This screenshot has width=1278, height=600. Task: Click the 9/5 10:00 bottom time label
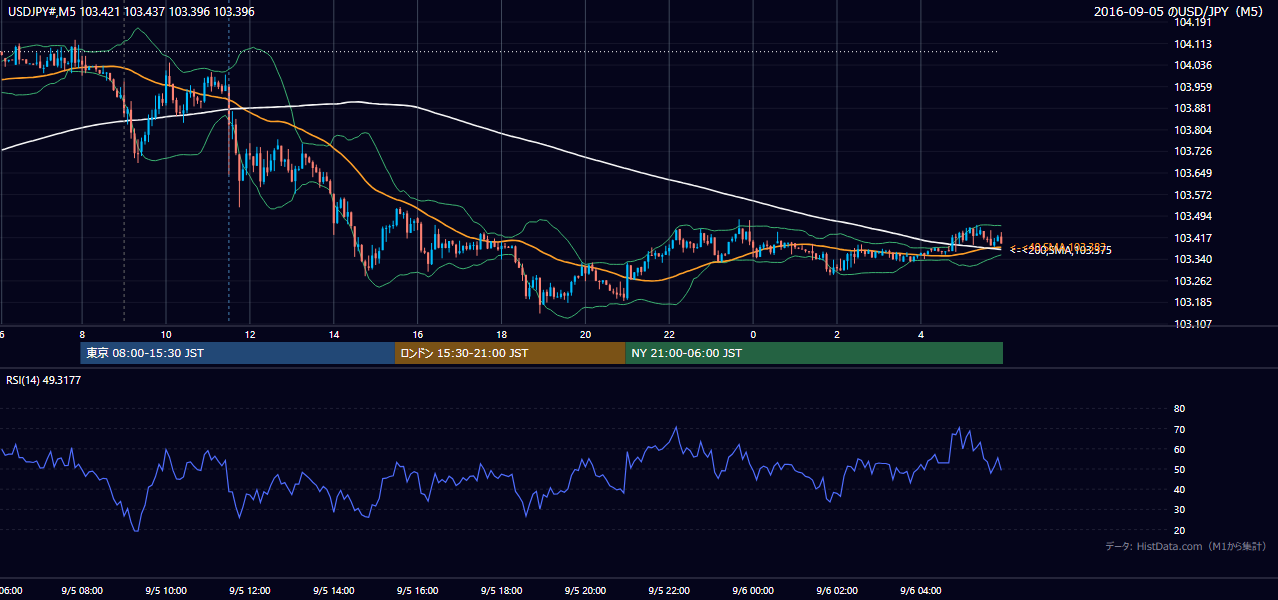coord(166,590)
